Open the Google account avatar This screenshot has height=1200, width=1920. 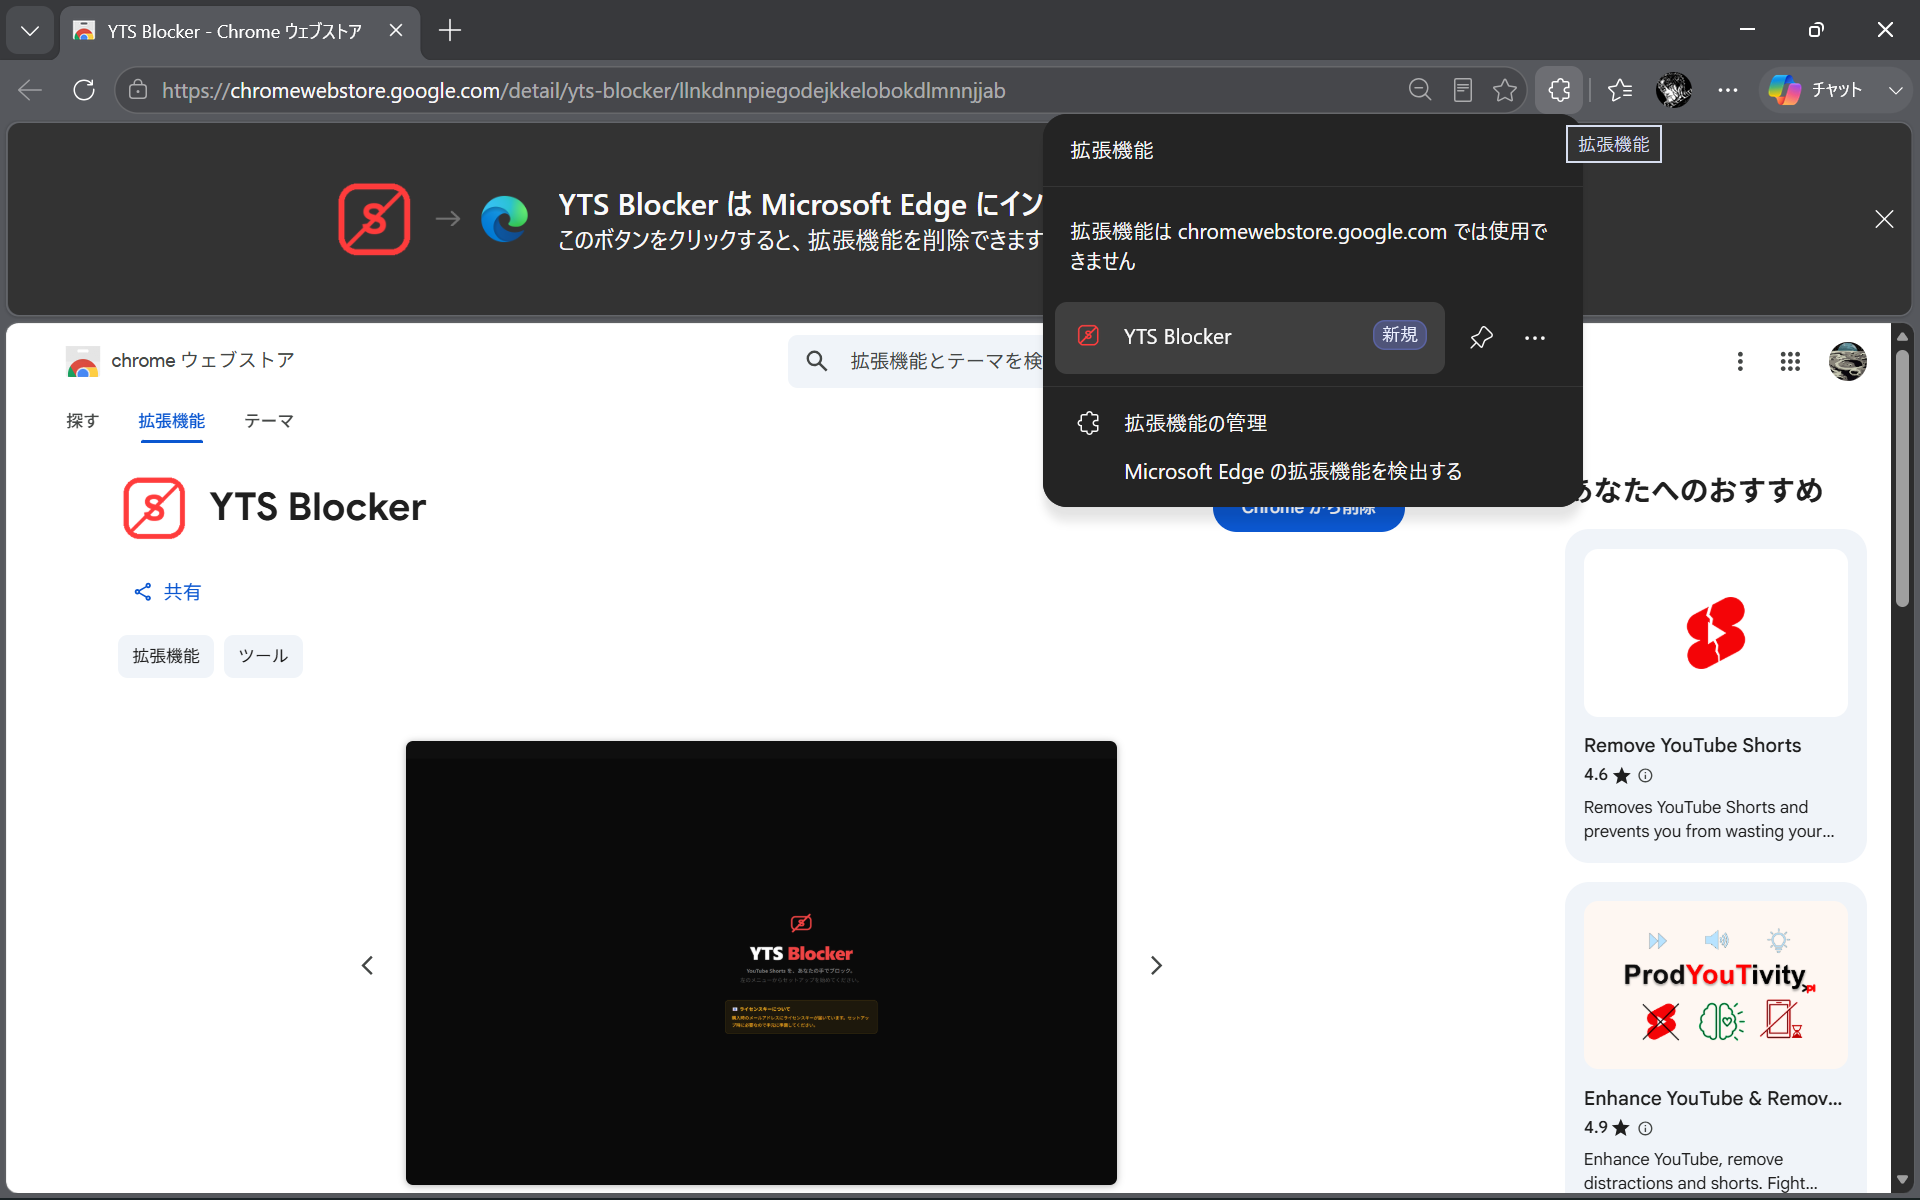(x=1847, y=361)
